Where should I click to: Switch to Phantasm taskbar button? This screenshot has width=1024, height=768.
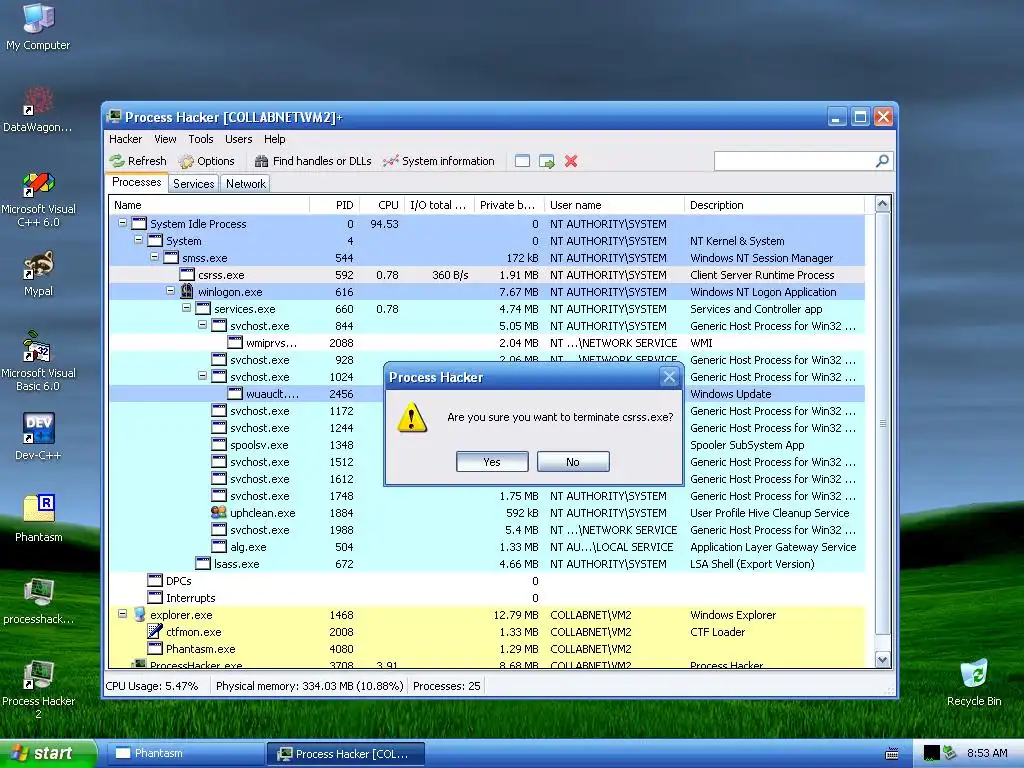[x=184, y=753]
